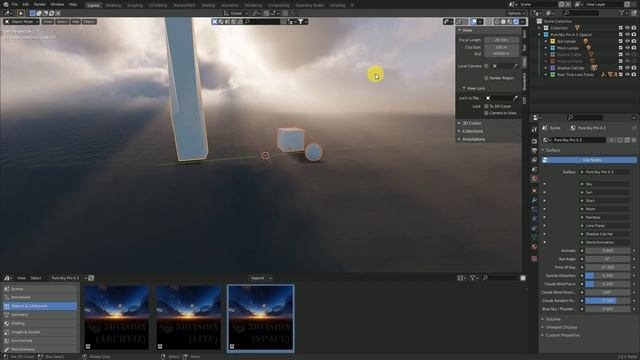Open the Window menu
This screenshot has width=640, height=360.
57,4
